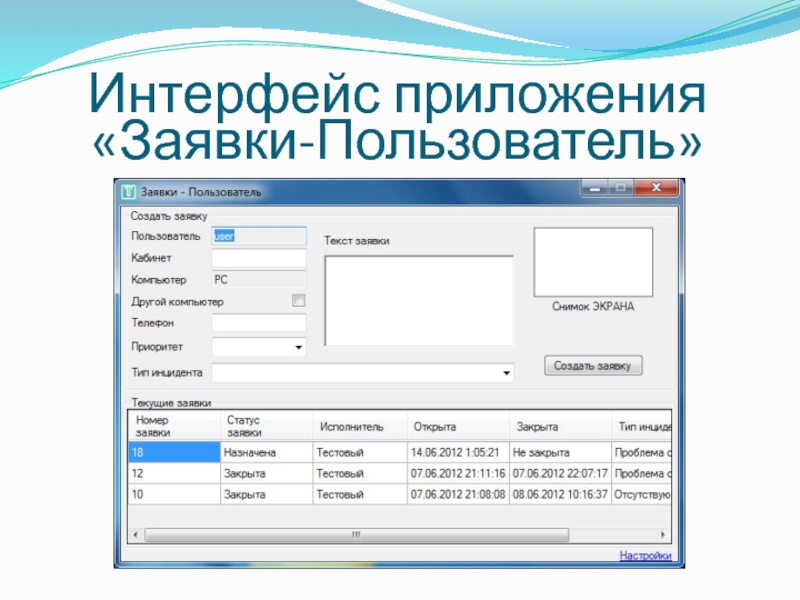Viewport: 800px width, 600px height.
Task: Click the Кабинет input field
Action: [x=259, y=258]
